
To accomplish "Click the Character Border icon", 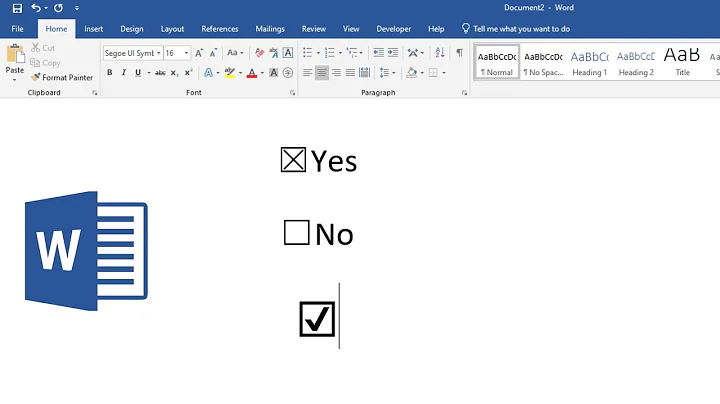I will (x=288, y=53).
